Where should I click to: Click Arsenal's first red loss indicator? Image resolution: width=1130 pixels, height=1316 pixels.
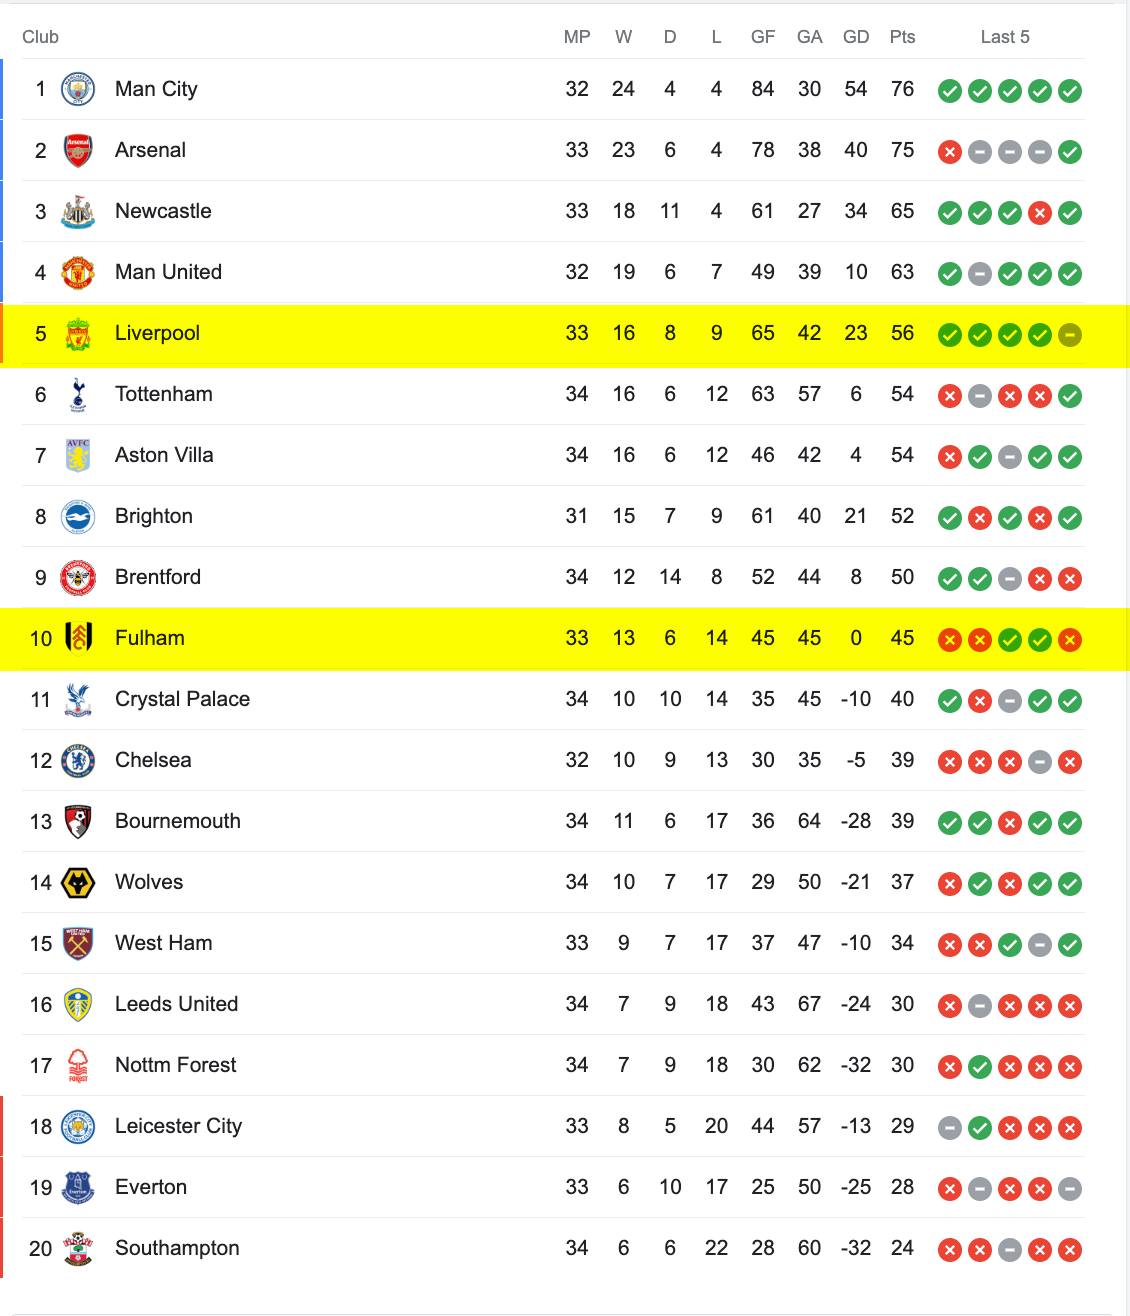tap(950, 152)
